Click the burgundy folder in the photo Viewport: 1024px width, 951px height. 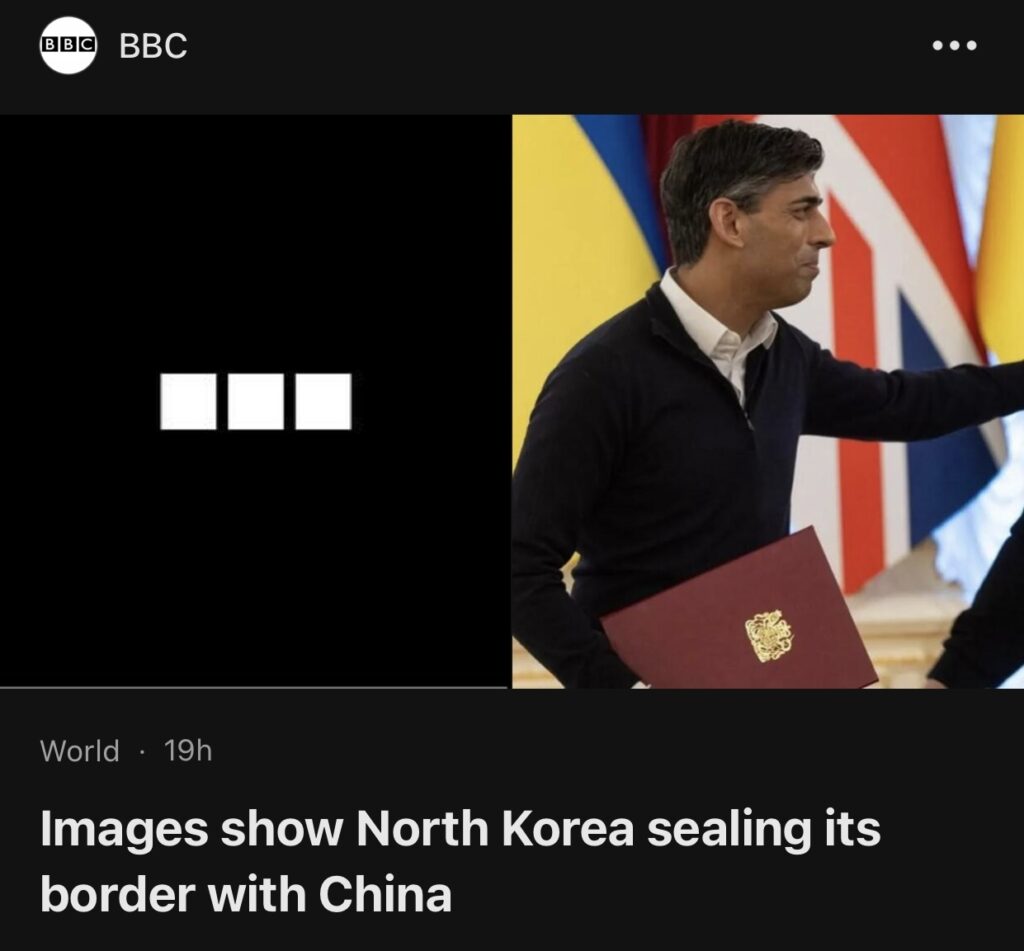739,611
